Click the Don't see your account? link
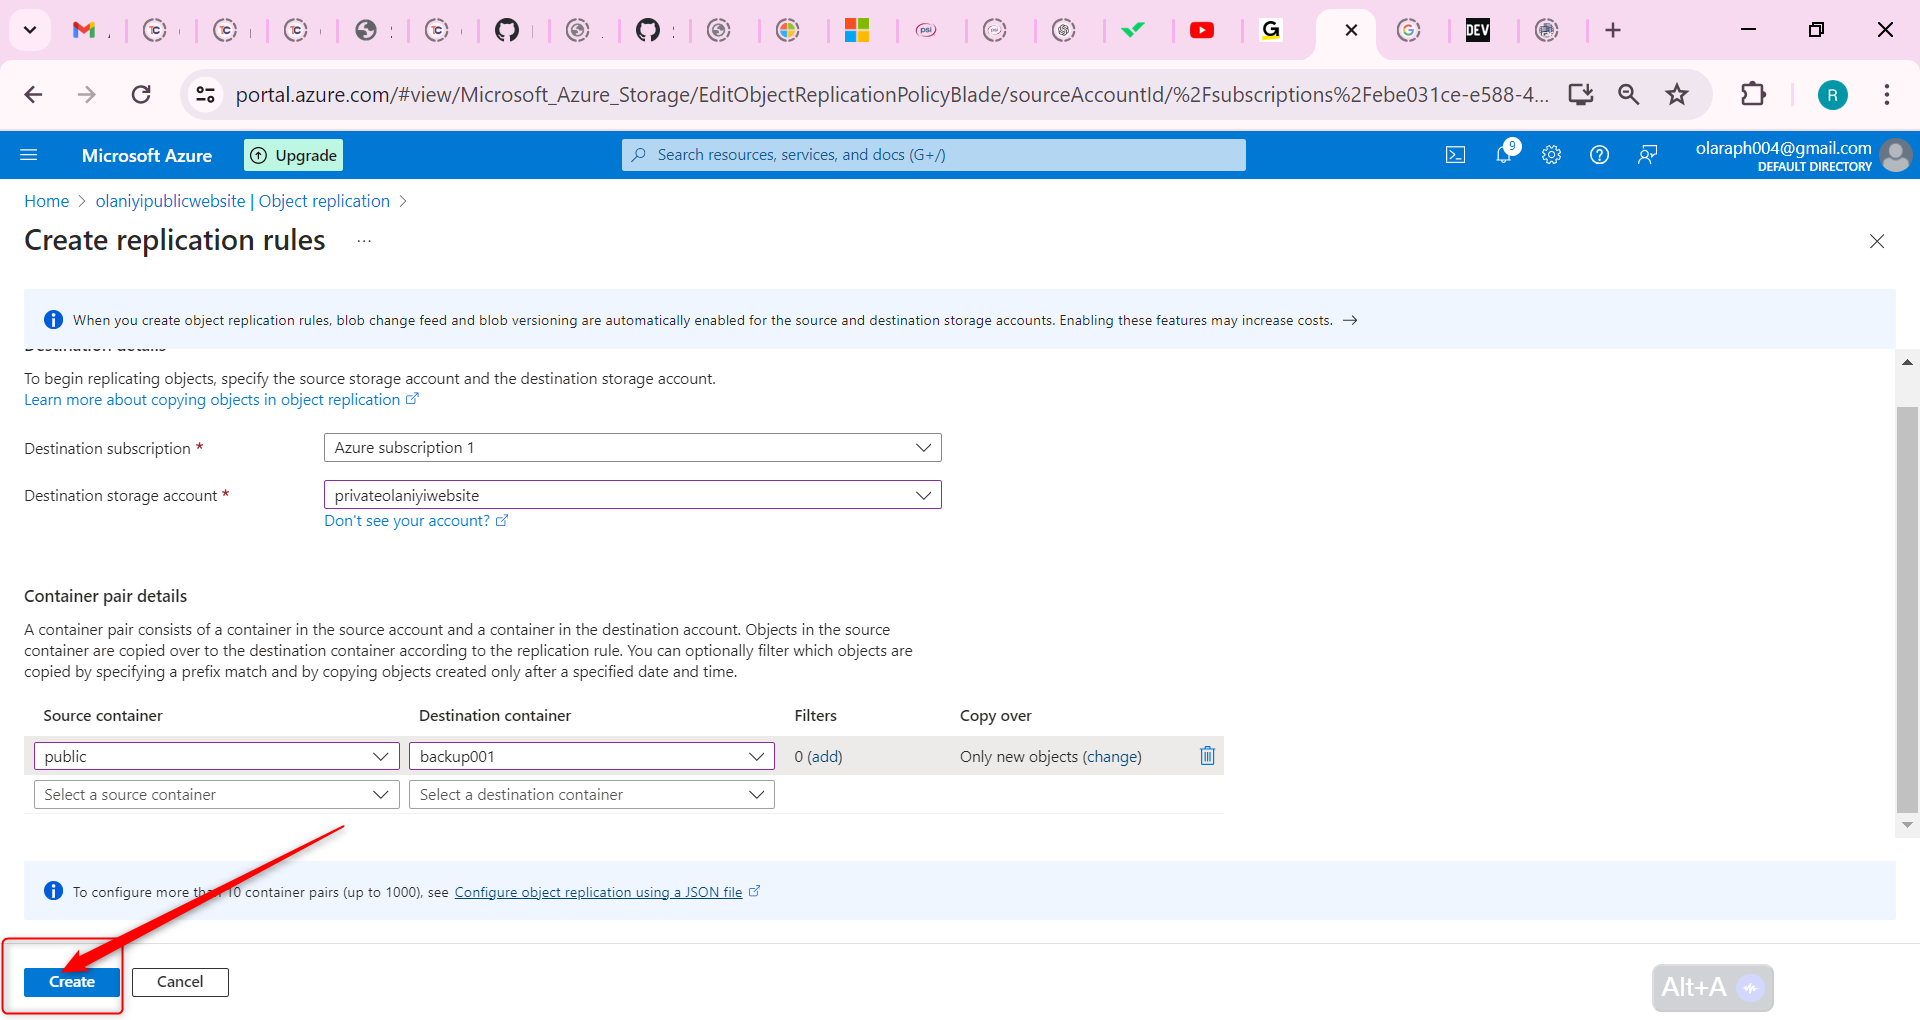 tap(416, 521)
